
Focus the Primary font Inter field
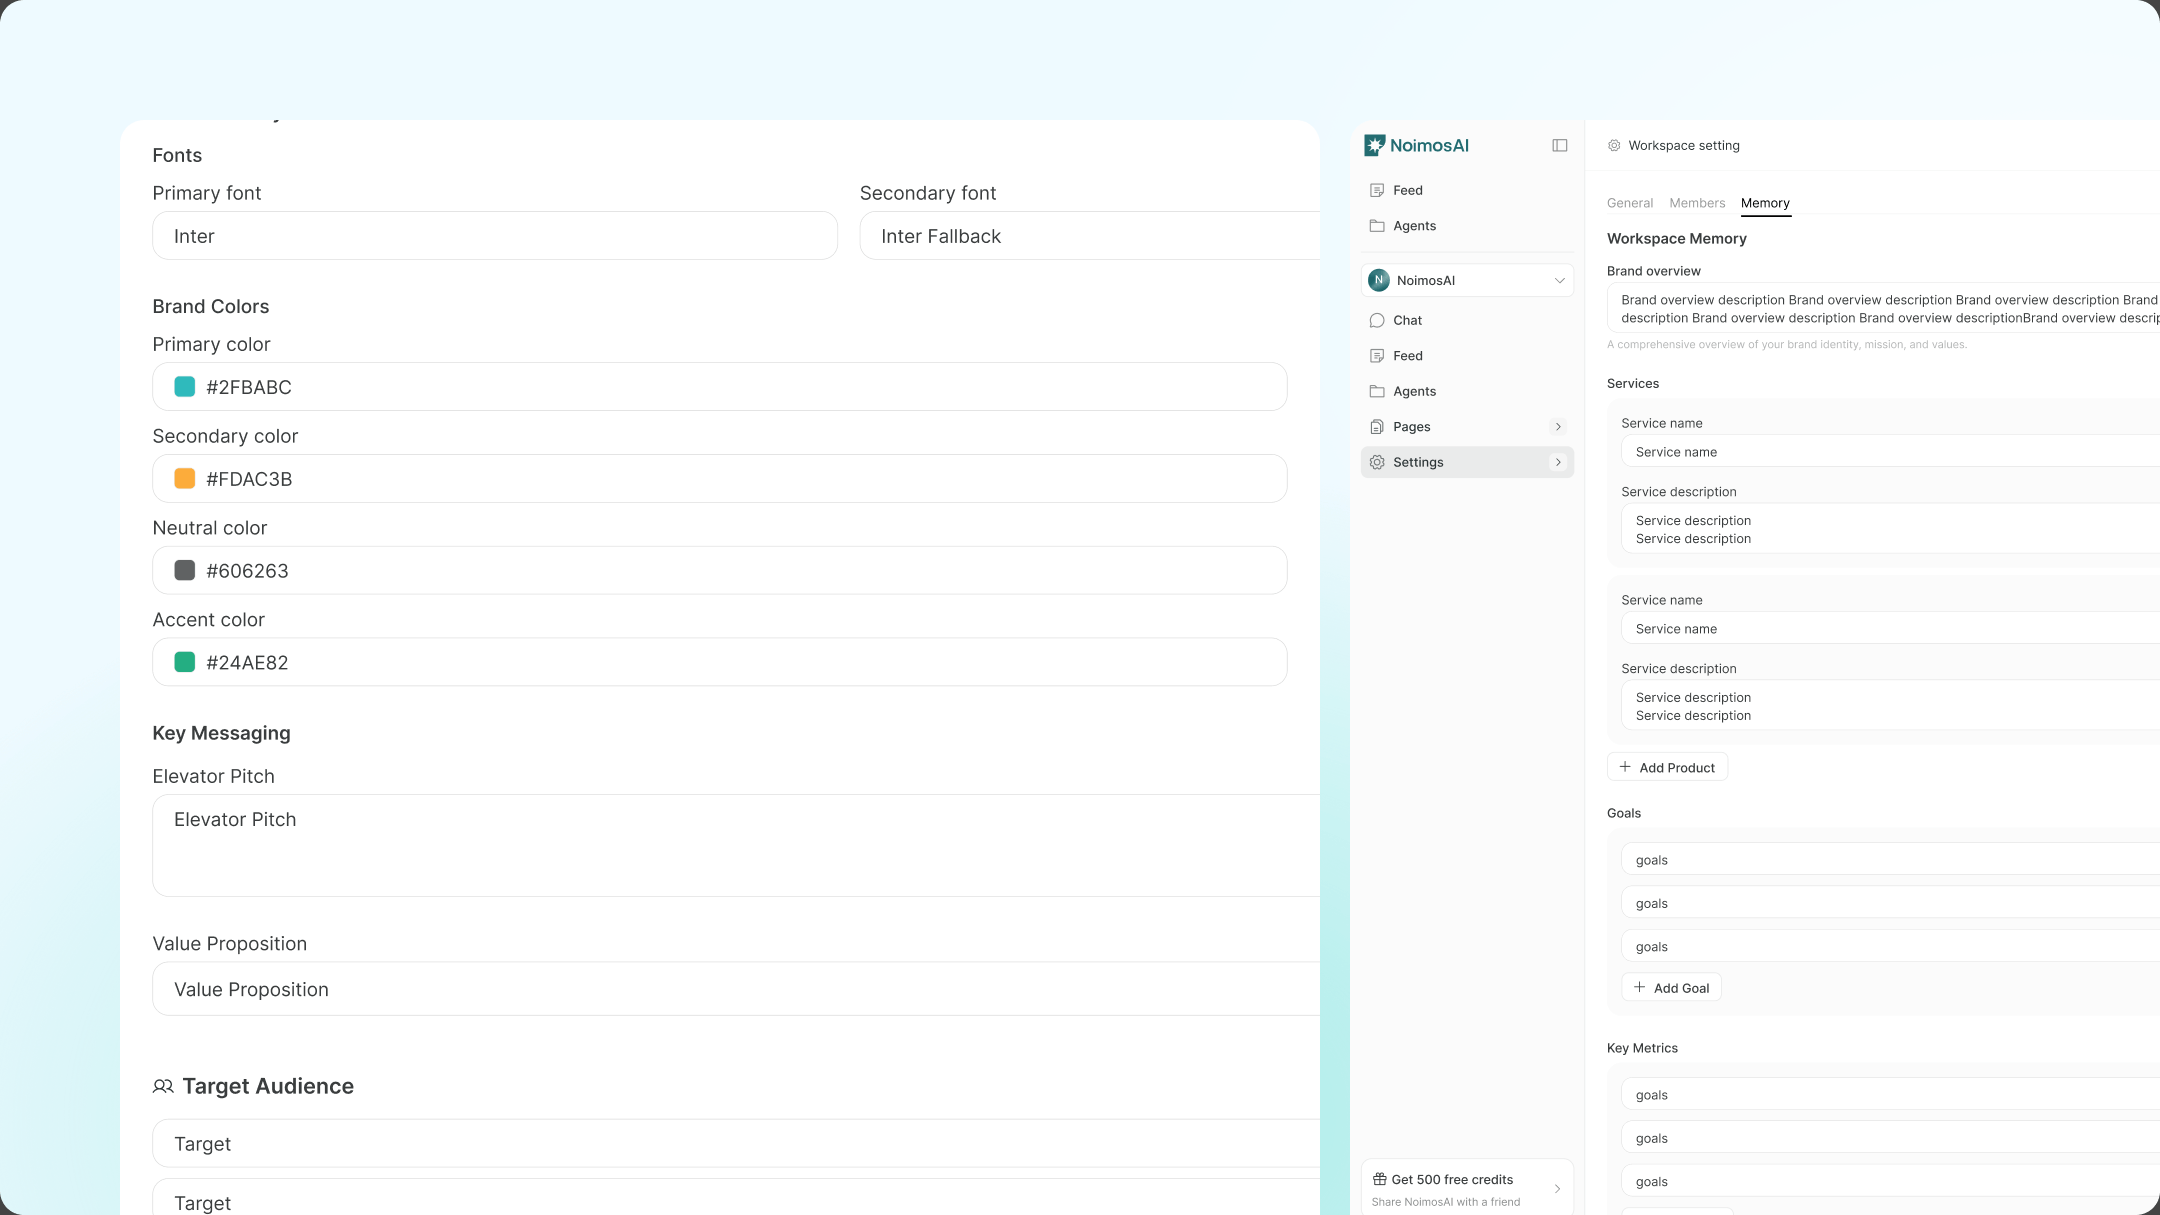[x=495, y=236]
